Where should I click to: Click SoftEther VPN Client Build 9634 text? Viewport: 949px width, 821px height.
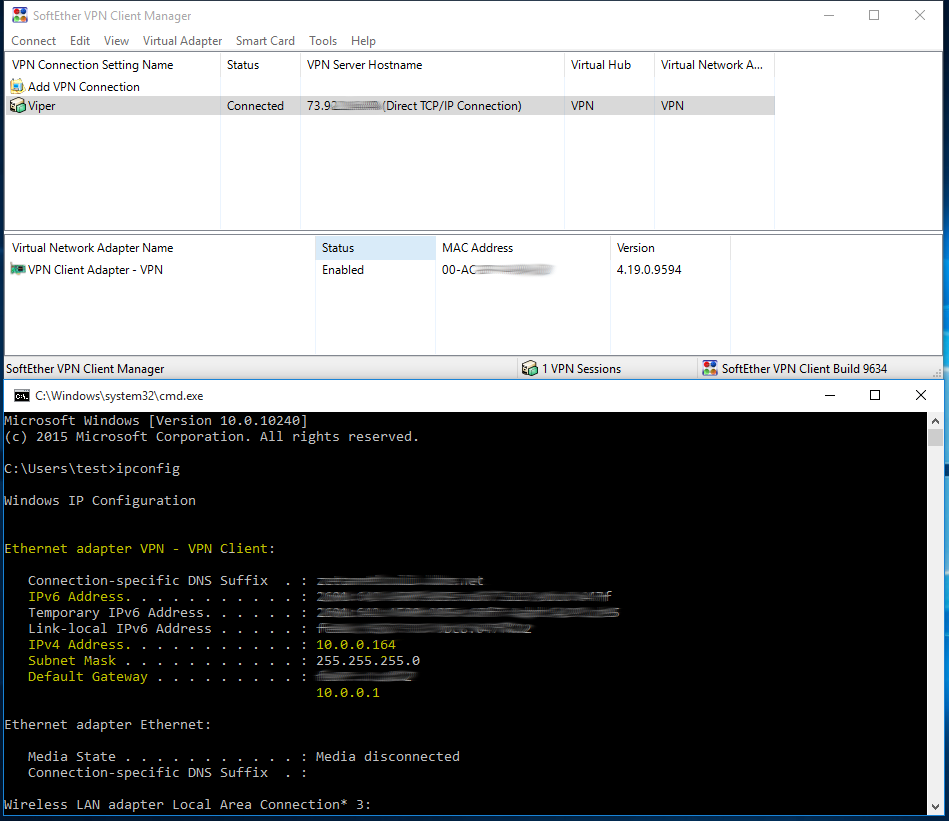coord(804,368)
